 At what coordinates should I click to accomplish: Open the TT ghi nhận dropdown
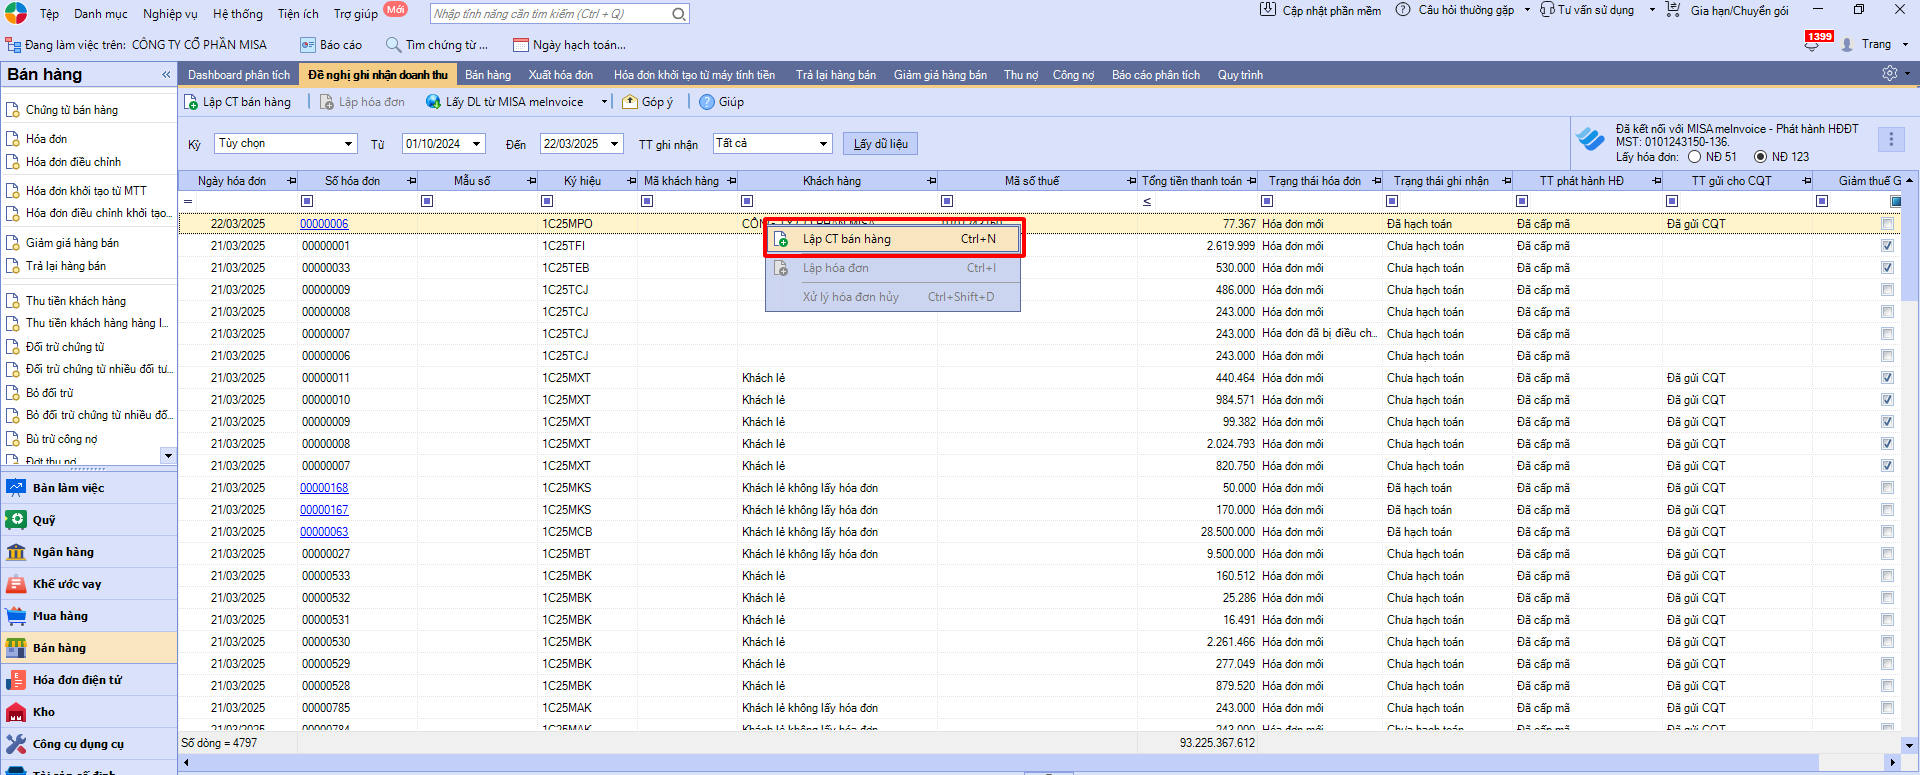[x=823, y=144]
